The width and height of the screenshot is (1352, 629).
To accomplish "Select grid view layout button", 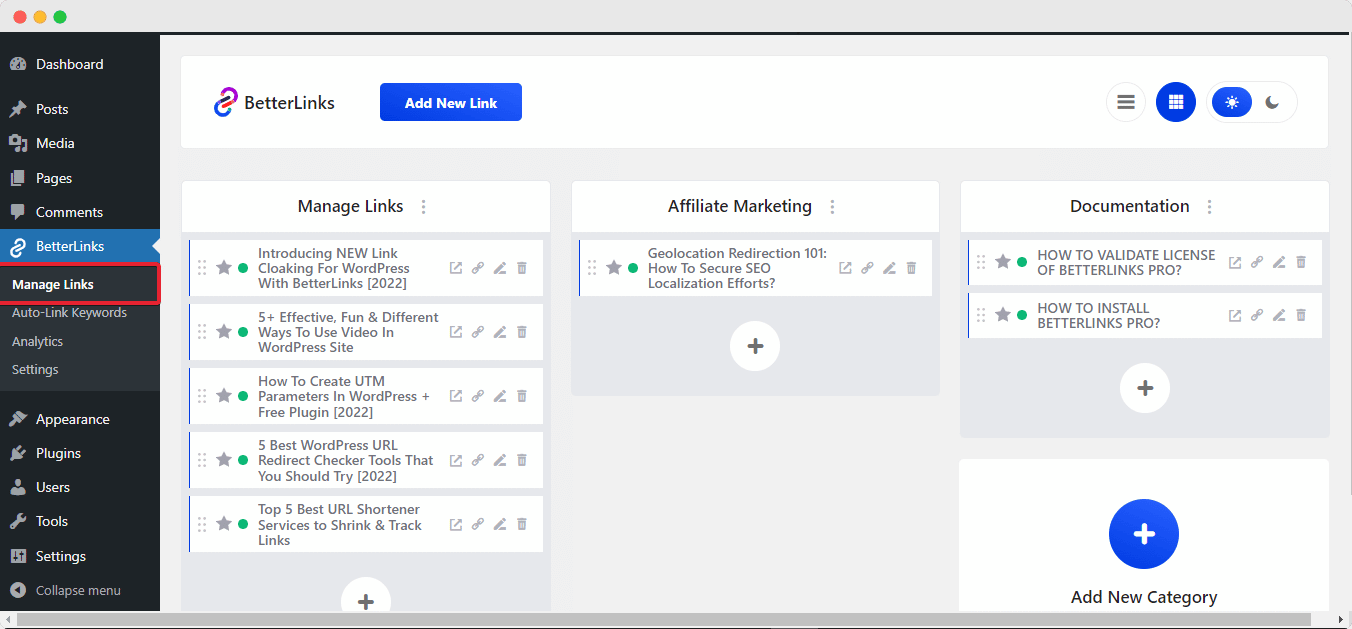I will pyautogui.click(x=1176, y=102).
